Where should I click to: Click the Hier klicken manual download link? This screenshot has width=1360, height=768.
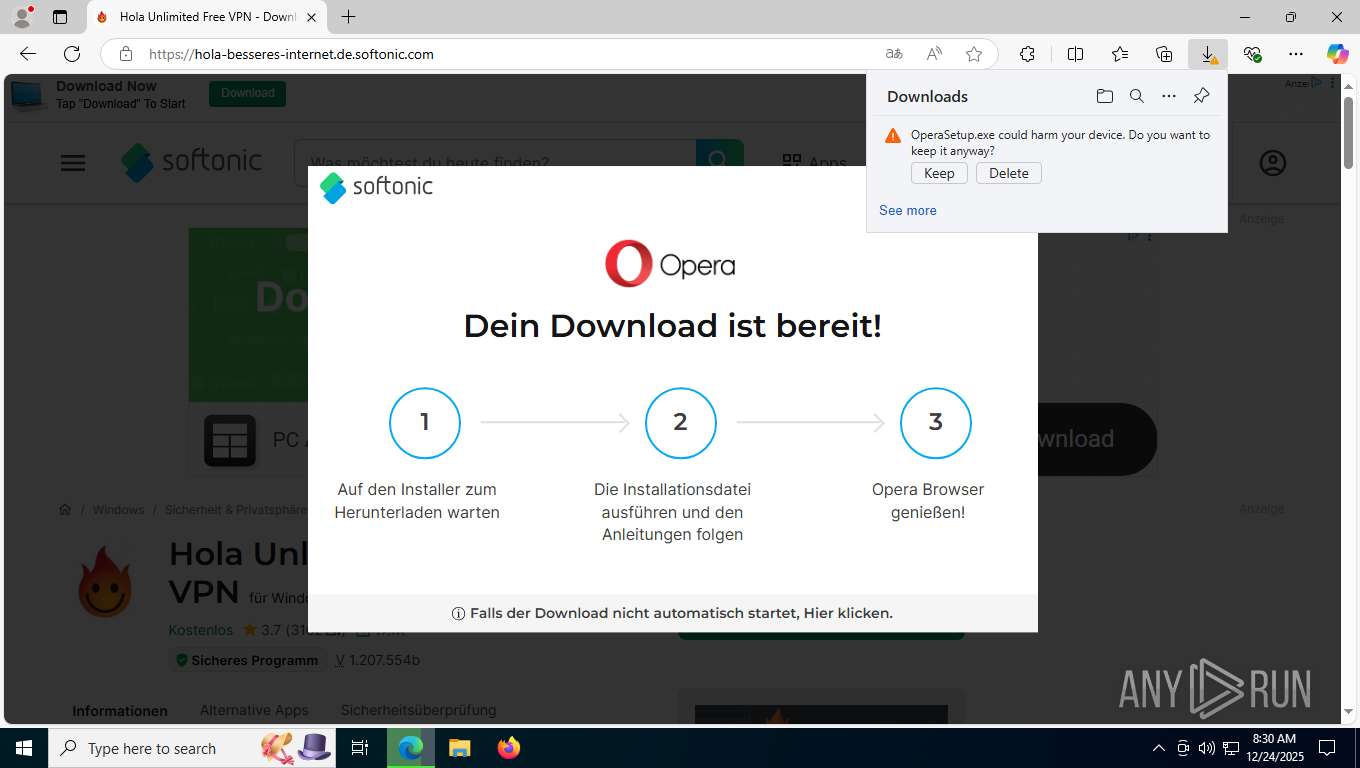click(848, 613)
